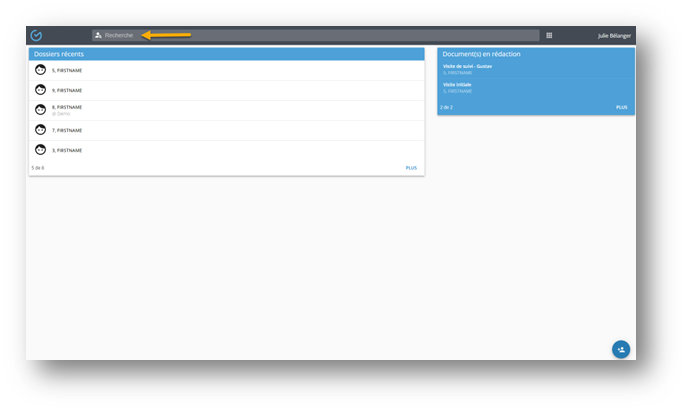Screen dimensions: 688x412
Task: Open the 7, FIRSTNAME patient record
Action: pyautogui.click(x=69, y=130)
